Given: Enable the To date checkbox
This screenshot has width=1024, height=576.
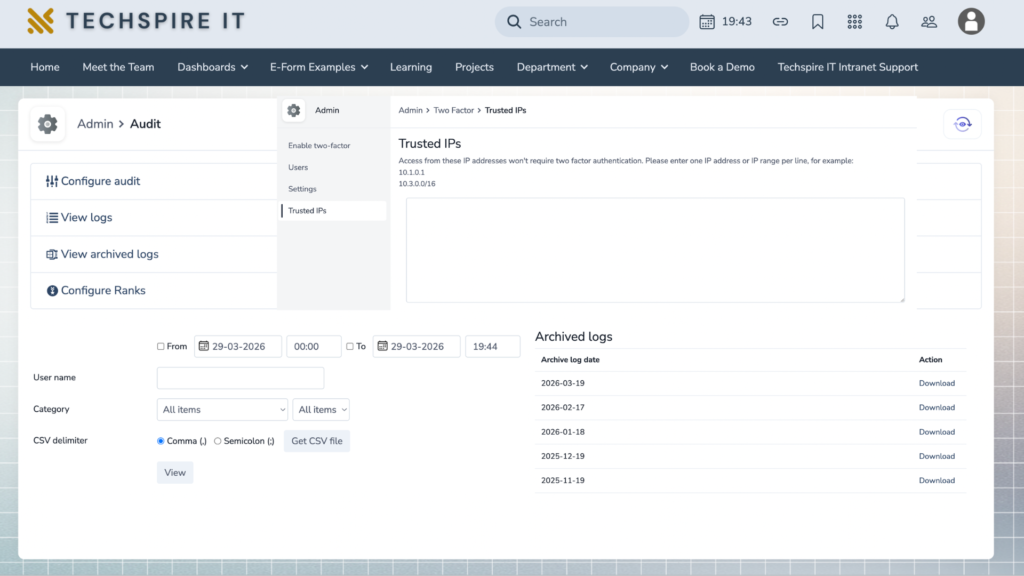Looking at the screenshot, I should click(350, 347).
